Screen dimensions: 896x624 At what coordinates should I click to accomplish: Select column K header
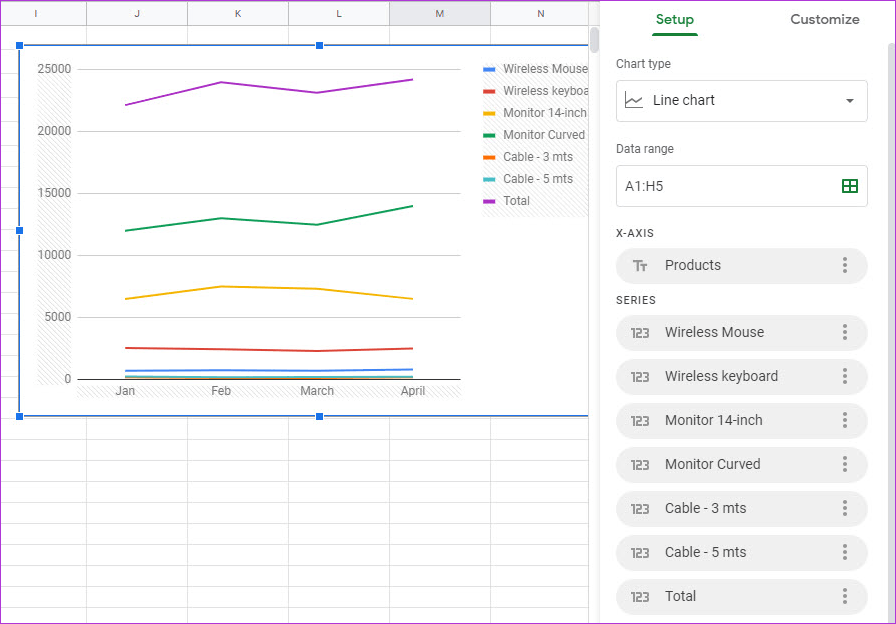(x=238, y=13)
